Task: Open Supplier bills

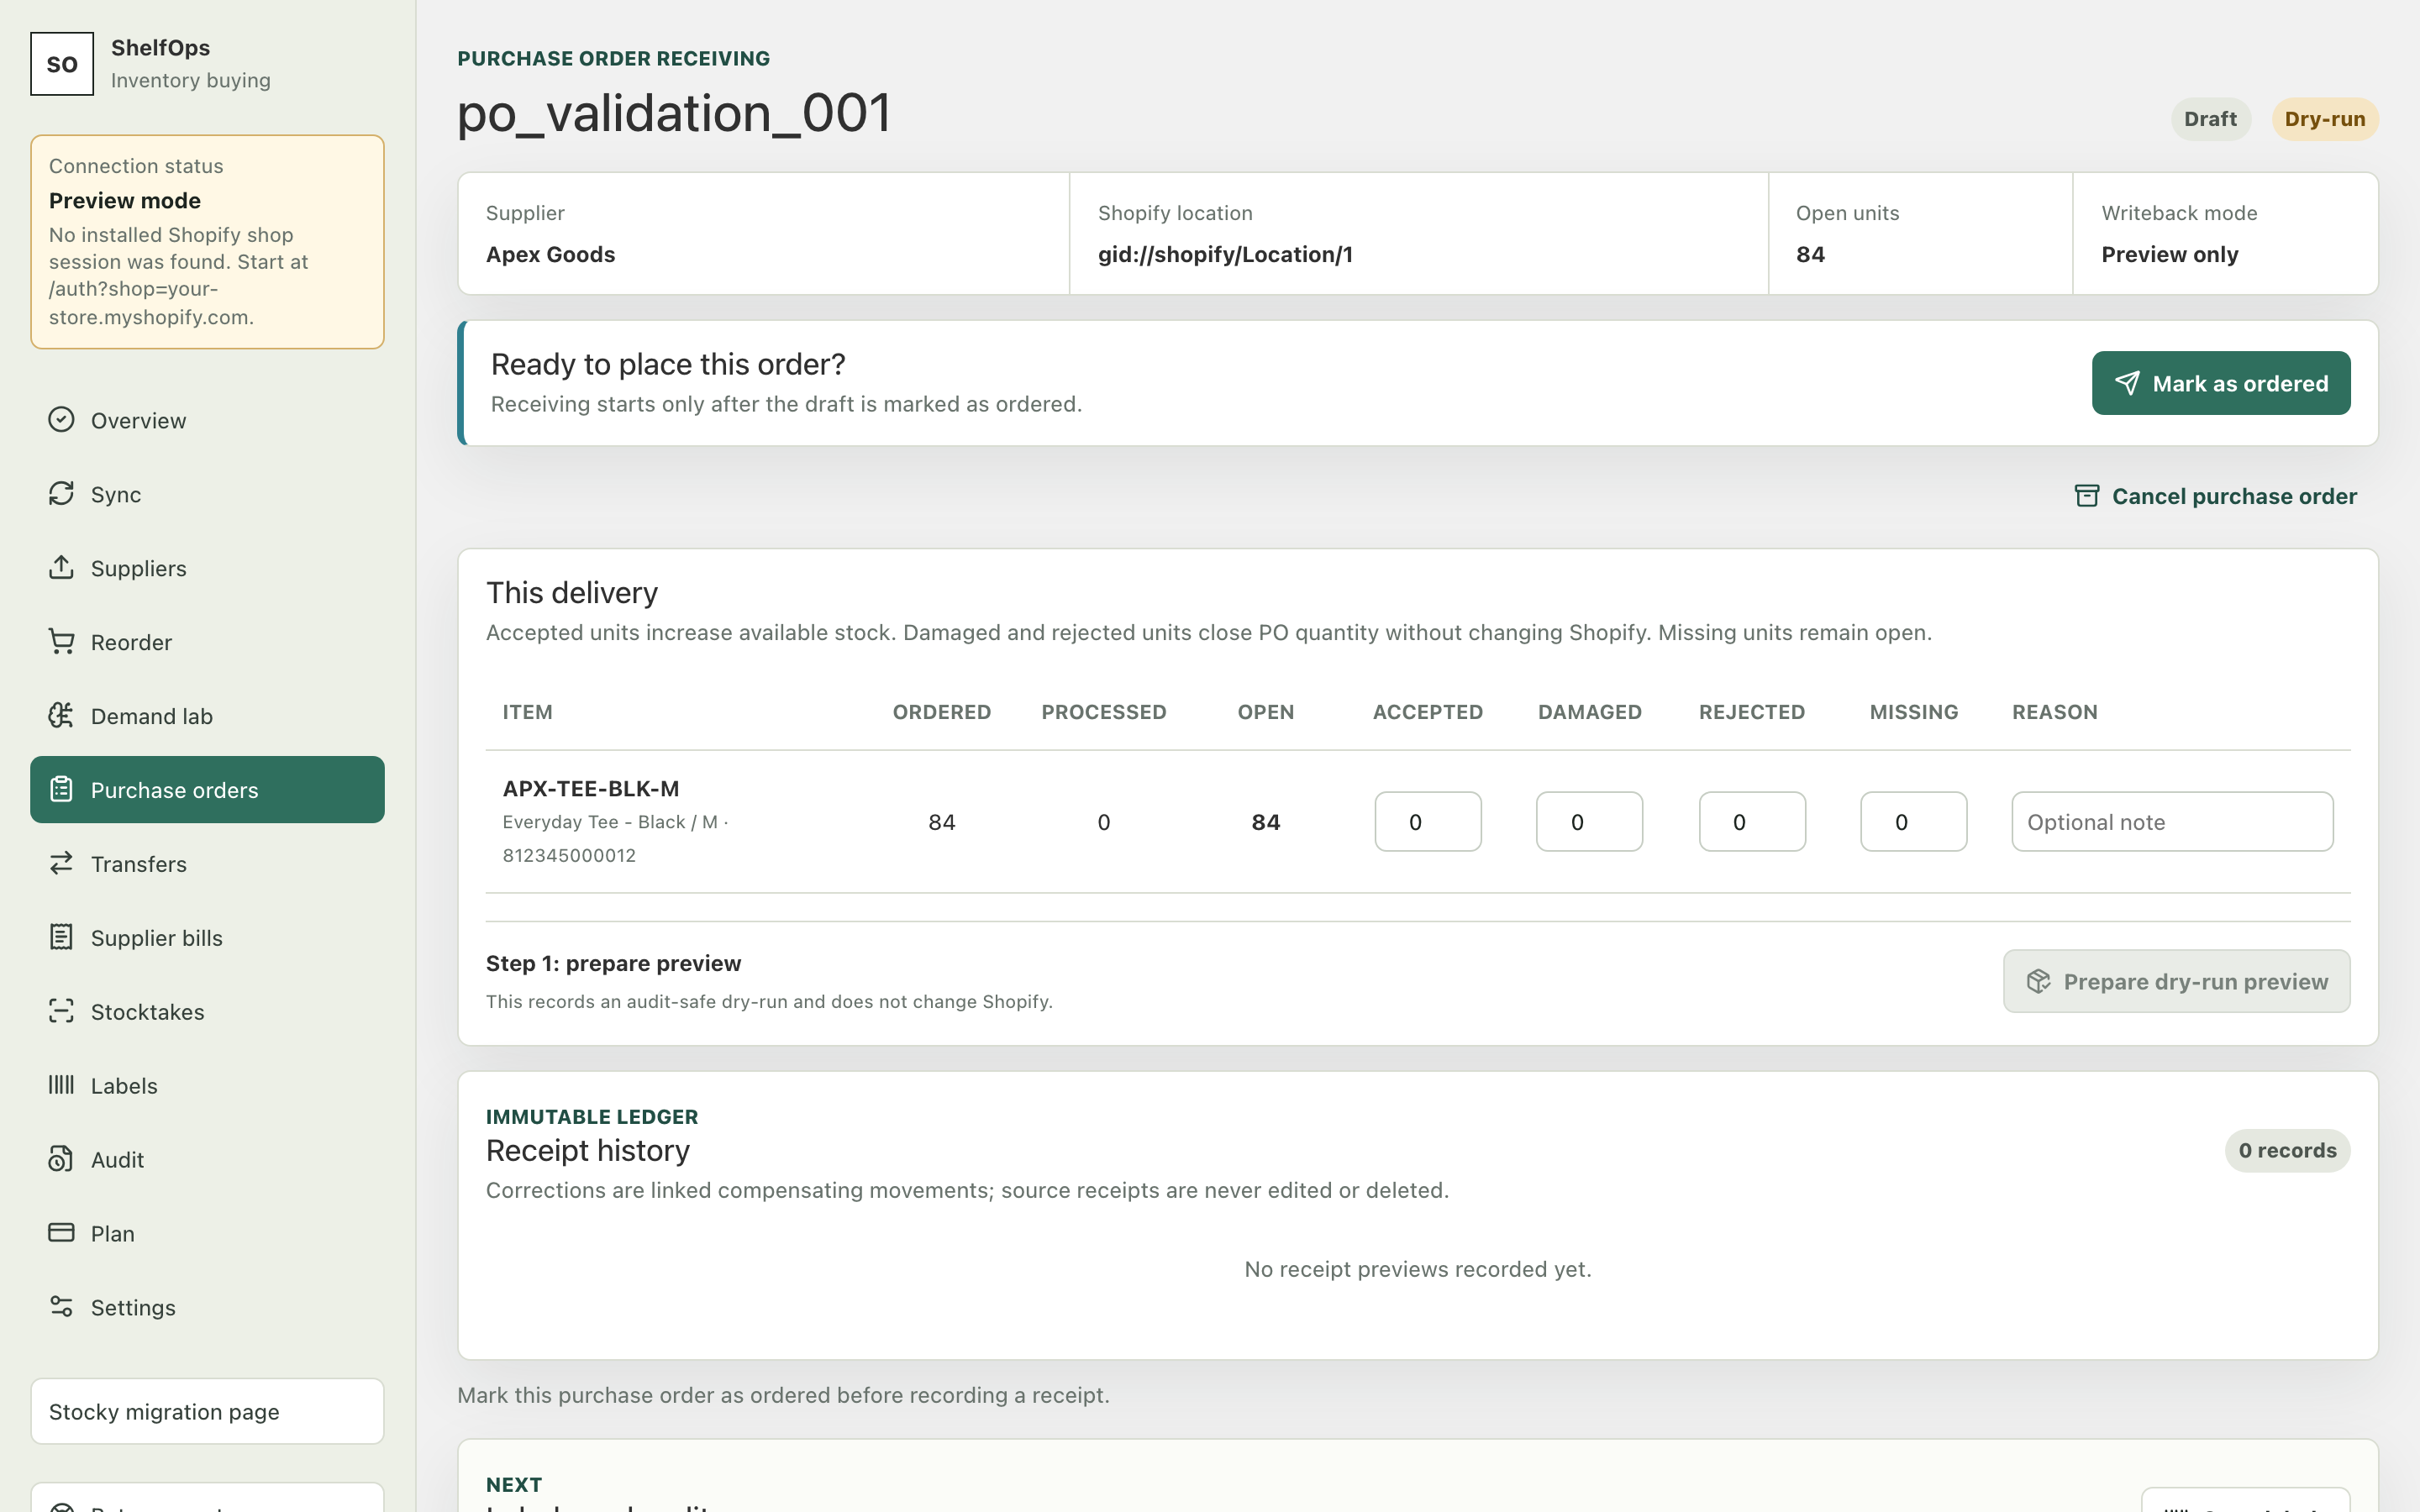Action: (x=207, y=938)
